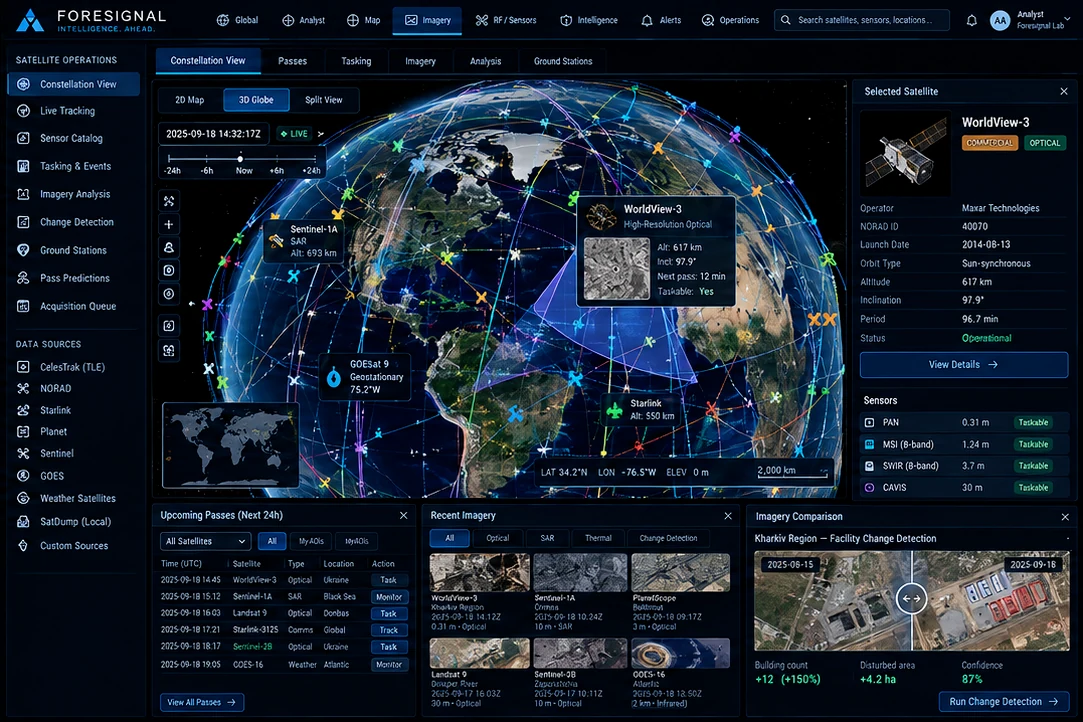Open the GOES-16 Atlantic imagery thumbnail
1083x722 pixels.
point(680,653)
